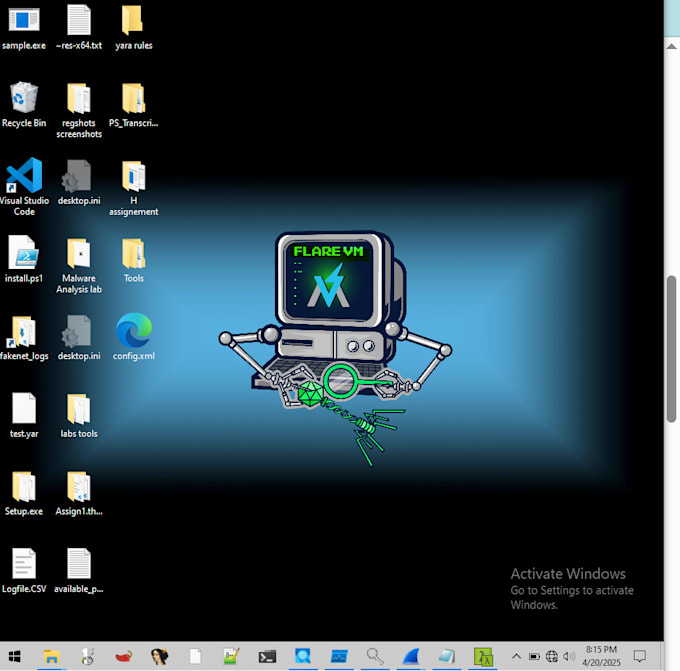
Task: Open the blue shark fin taskbar app
Action: (411, 657)
